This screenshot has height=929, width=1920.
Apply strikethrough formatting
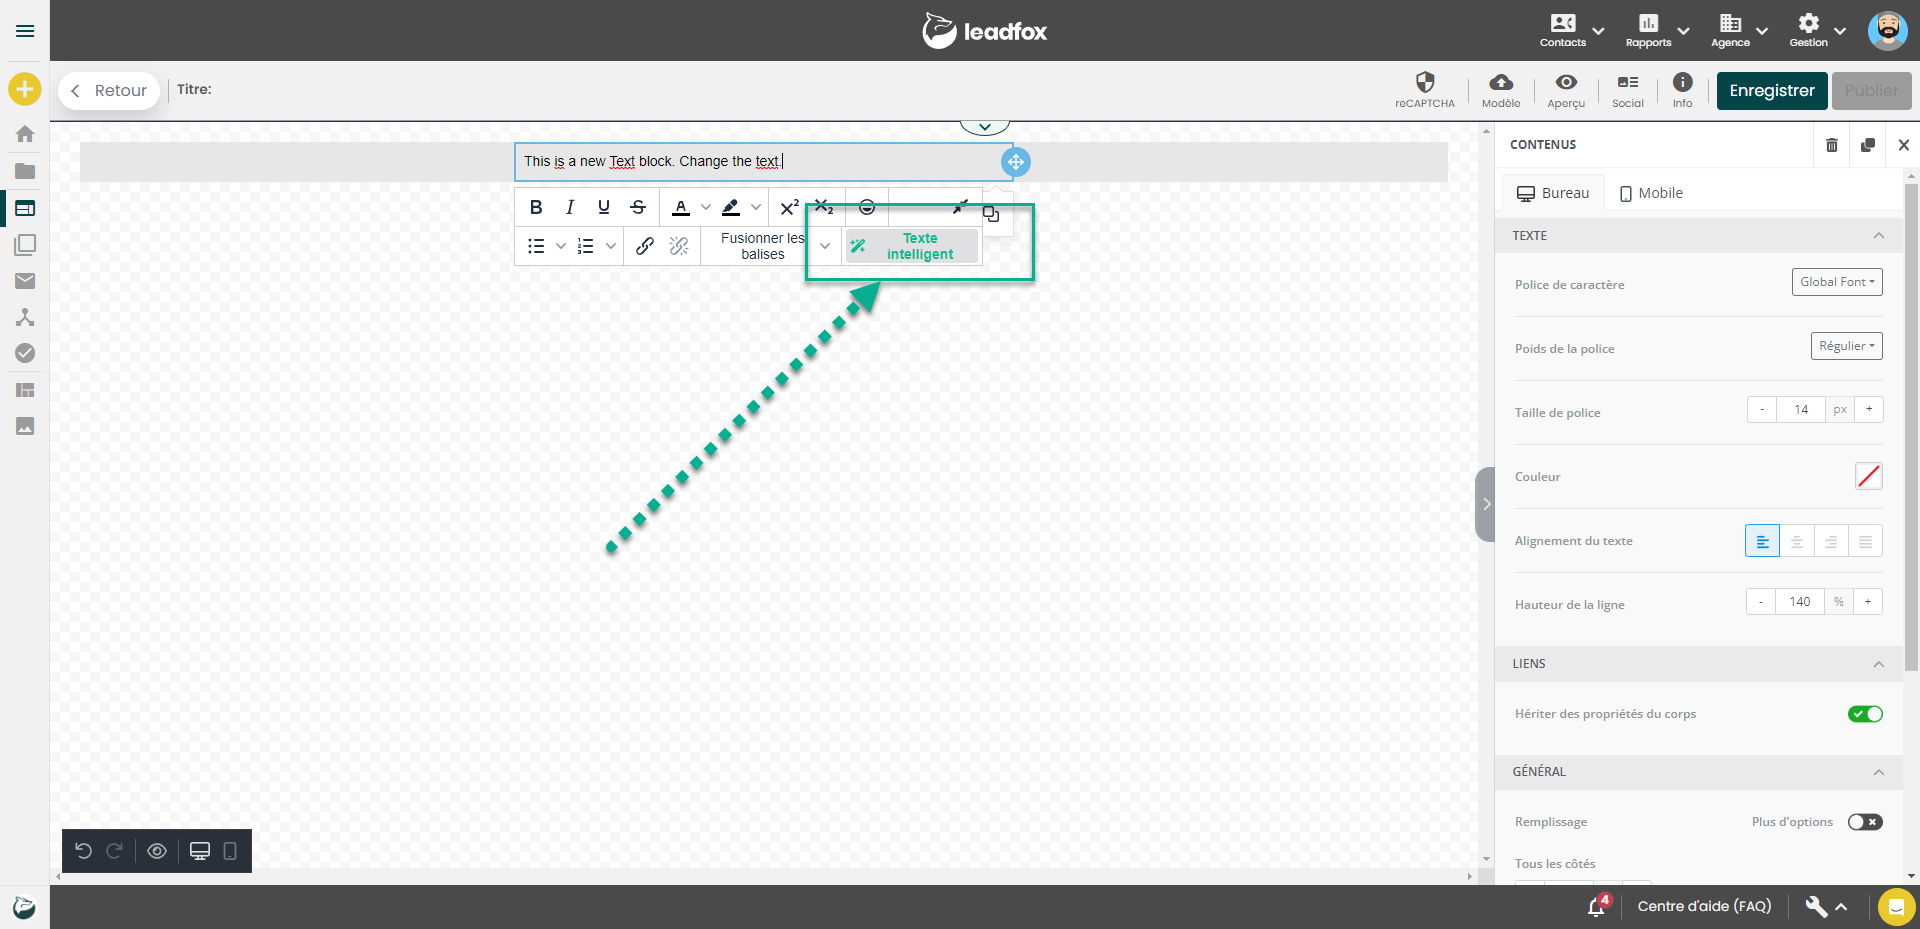(638, 207)
